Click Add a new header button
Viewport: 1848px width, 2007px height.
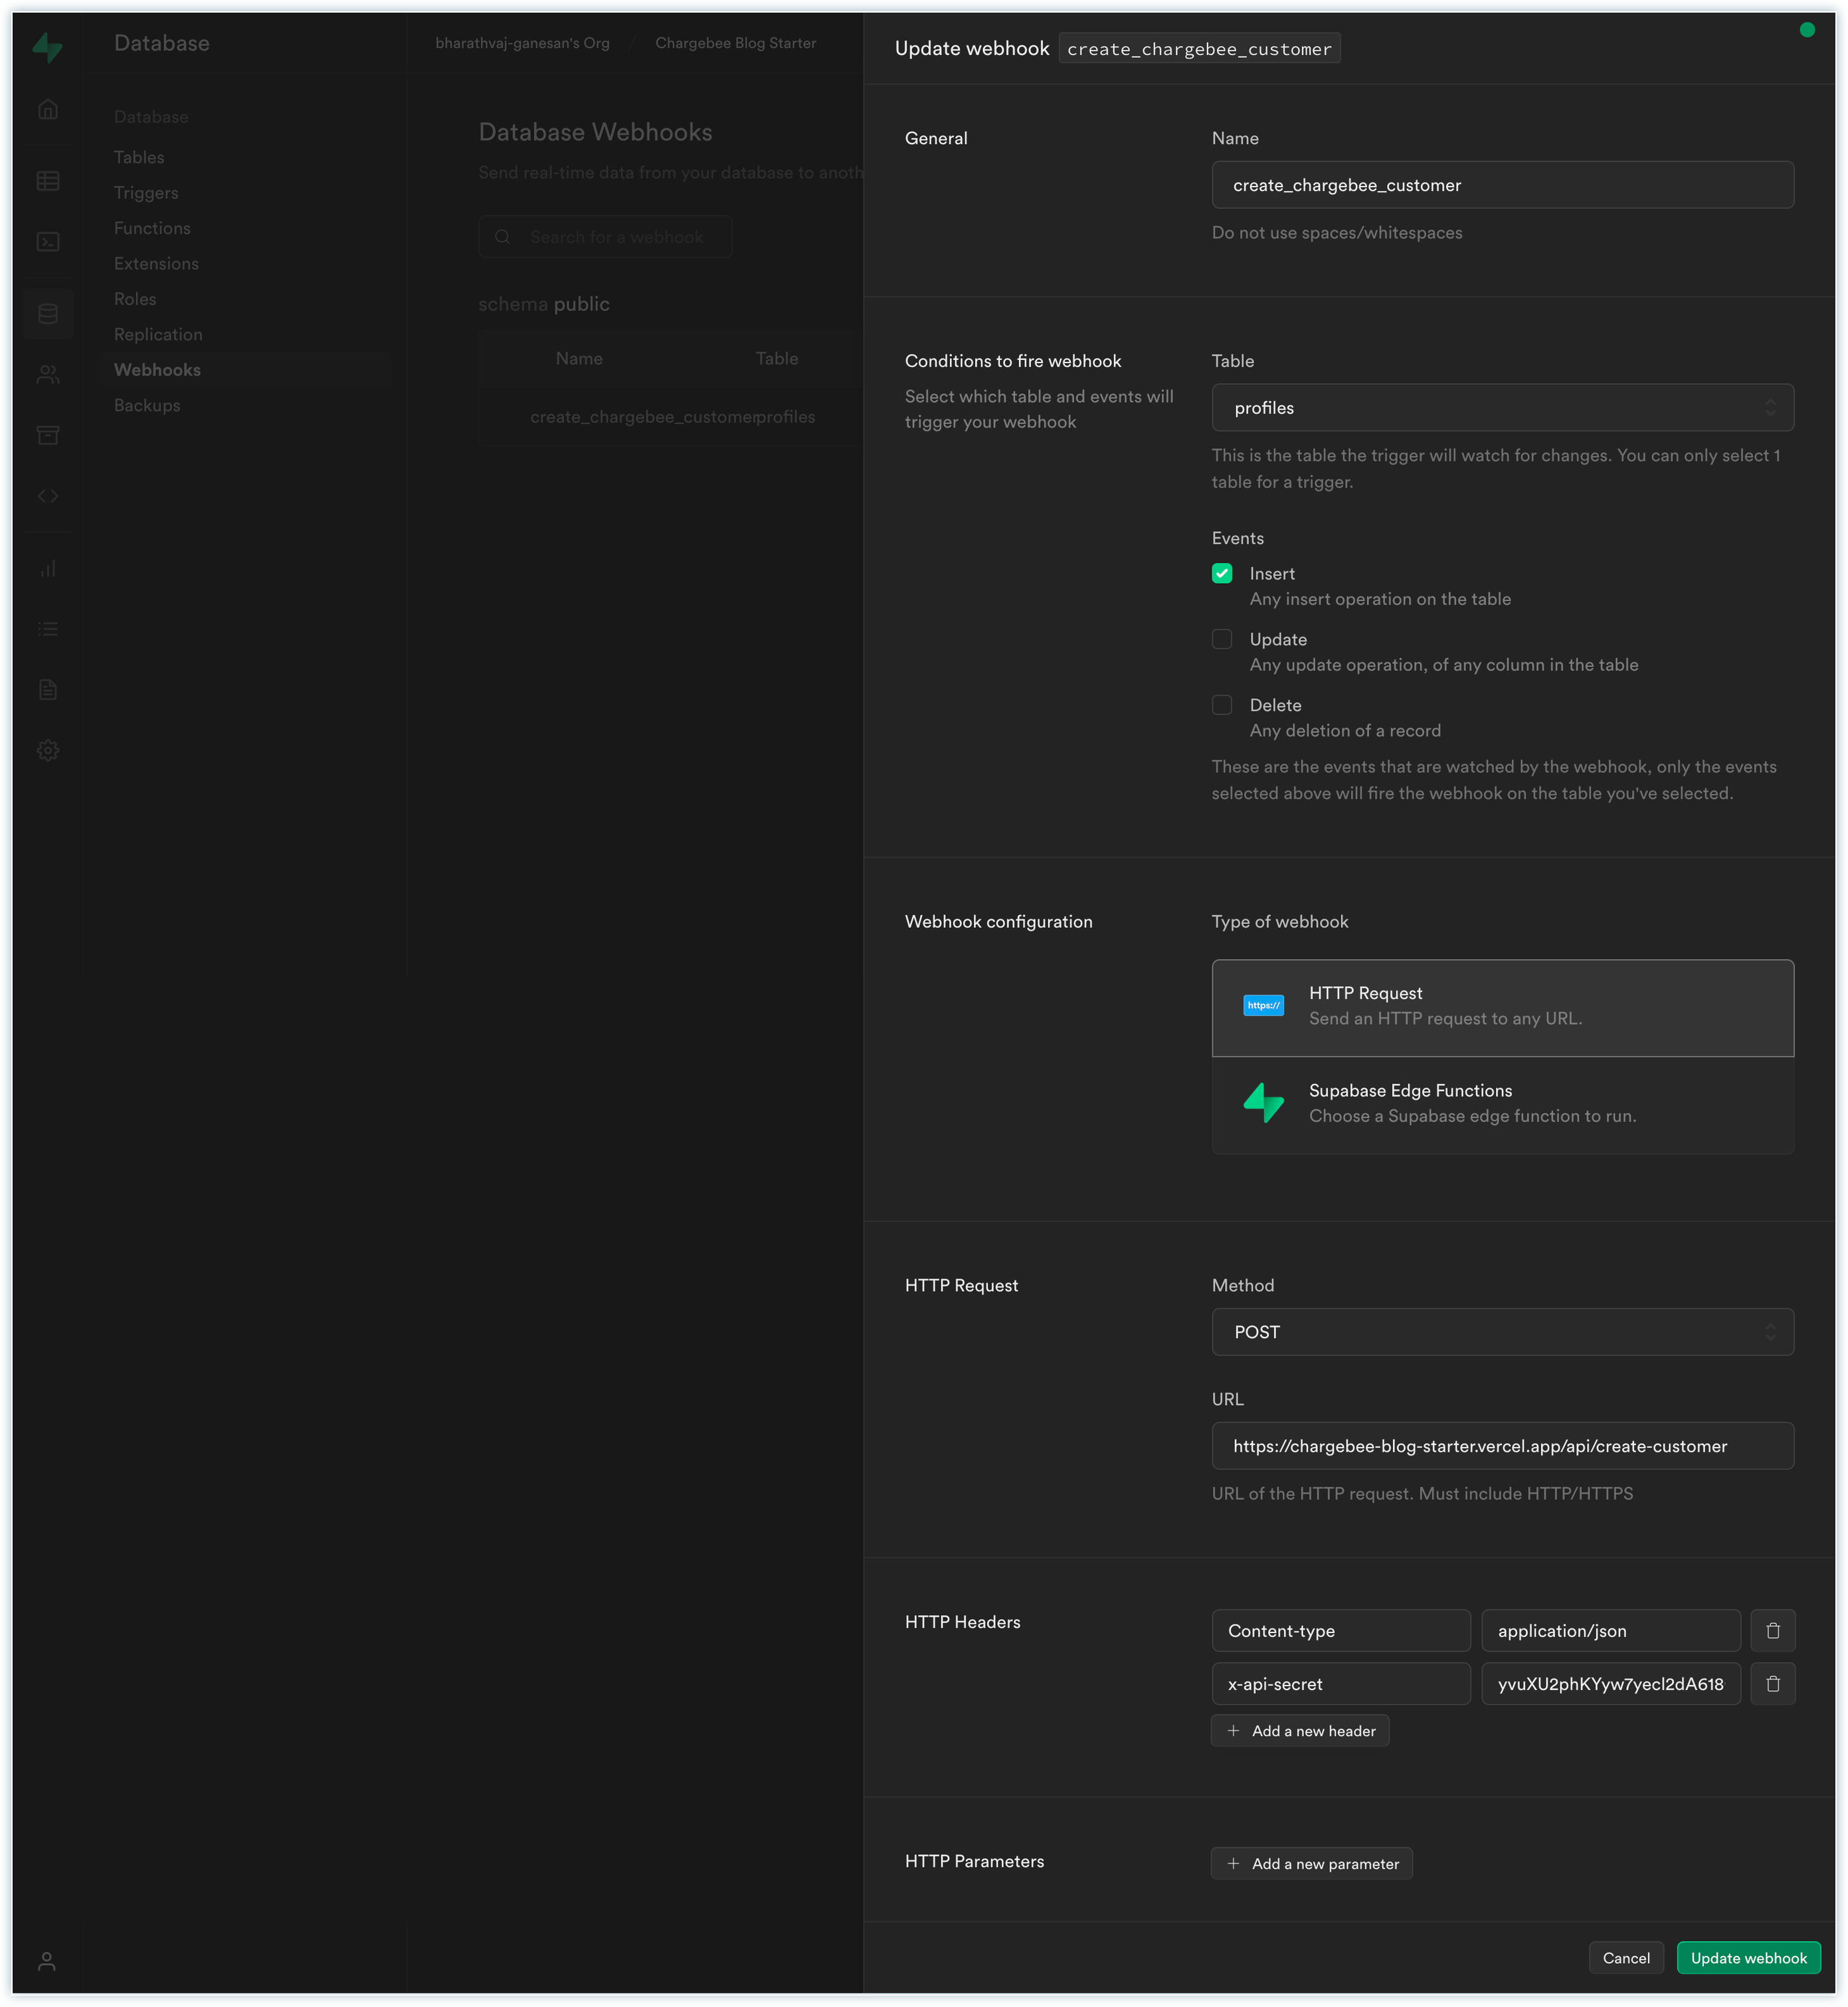click(1299, 1731)
